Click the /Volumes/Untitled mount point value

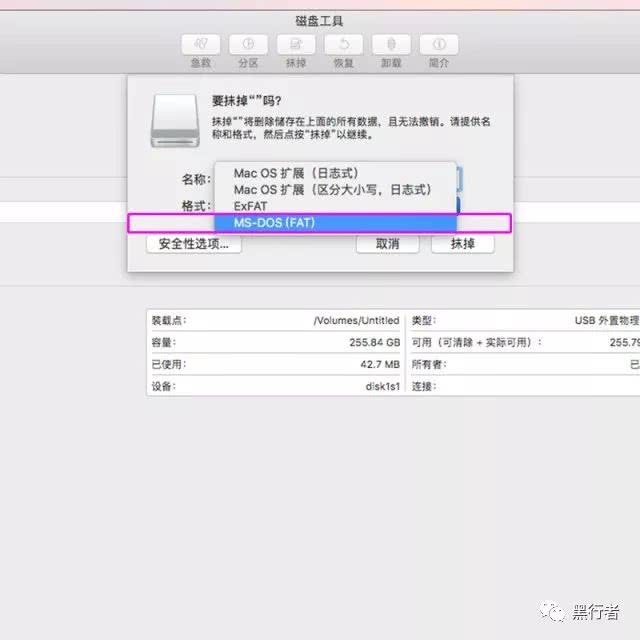[x=356, y=320]
